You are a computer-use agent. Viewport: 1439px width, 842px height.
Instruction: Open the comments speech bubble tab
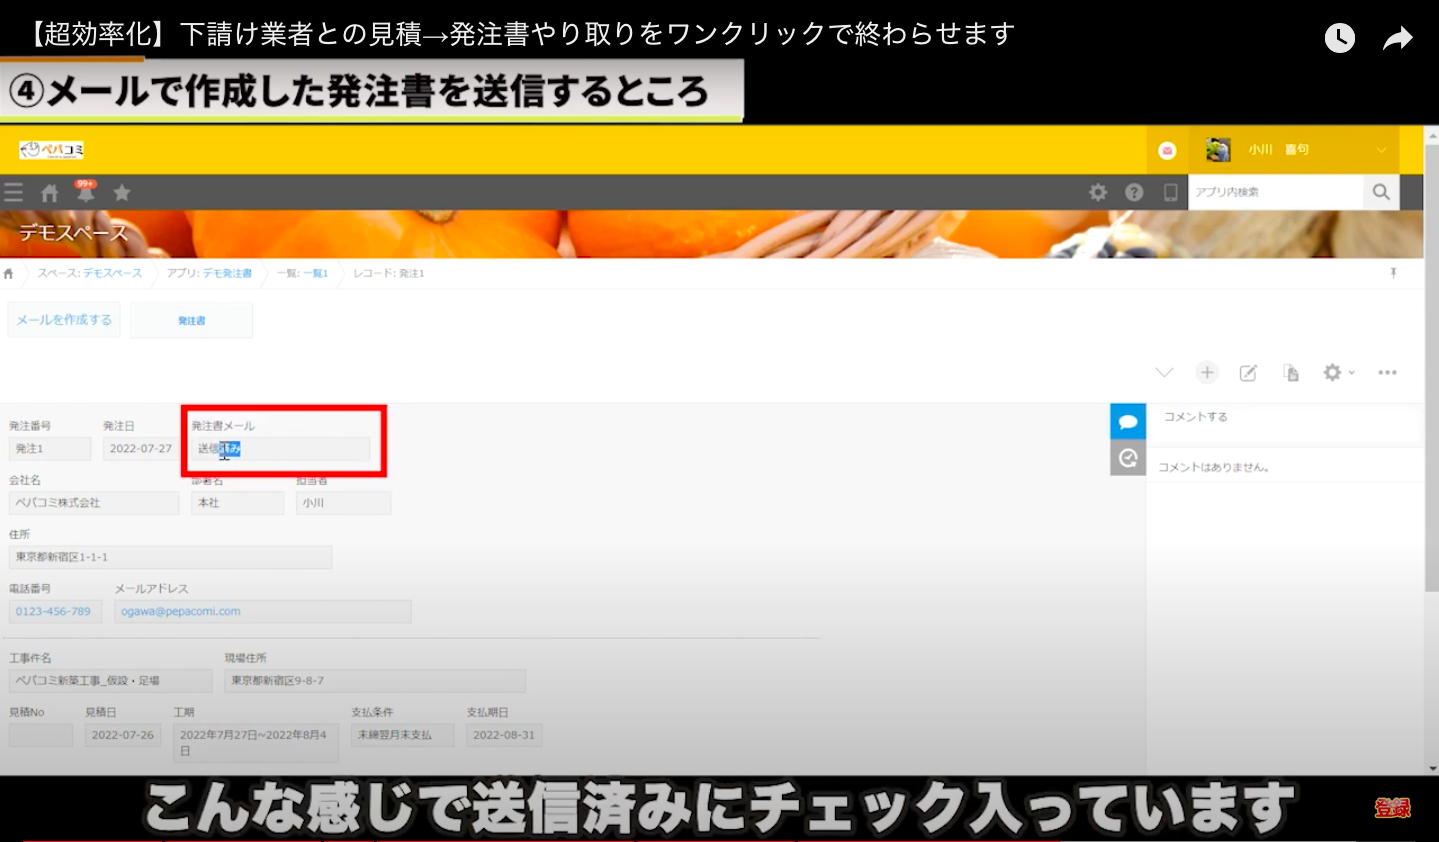tap(1128, 421)
